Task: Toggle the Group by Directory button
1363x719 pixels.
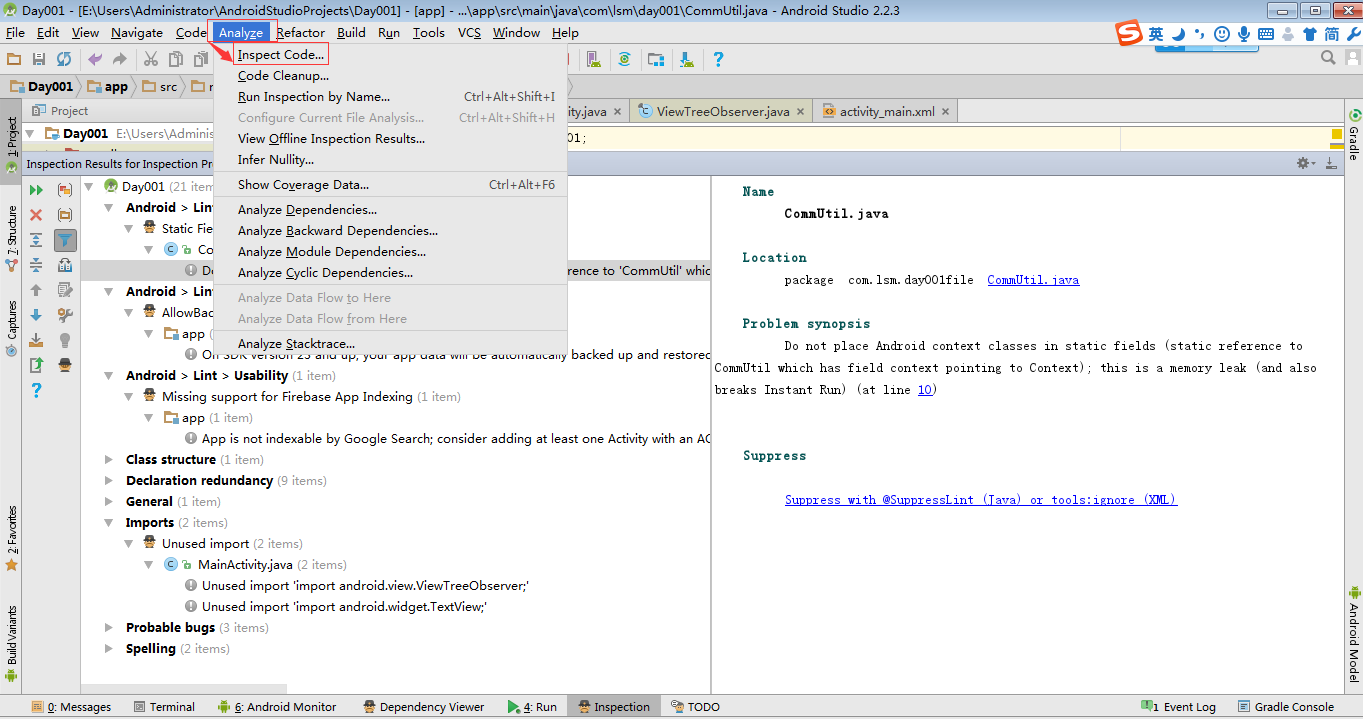Action: (65, 215)
